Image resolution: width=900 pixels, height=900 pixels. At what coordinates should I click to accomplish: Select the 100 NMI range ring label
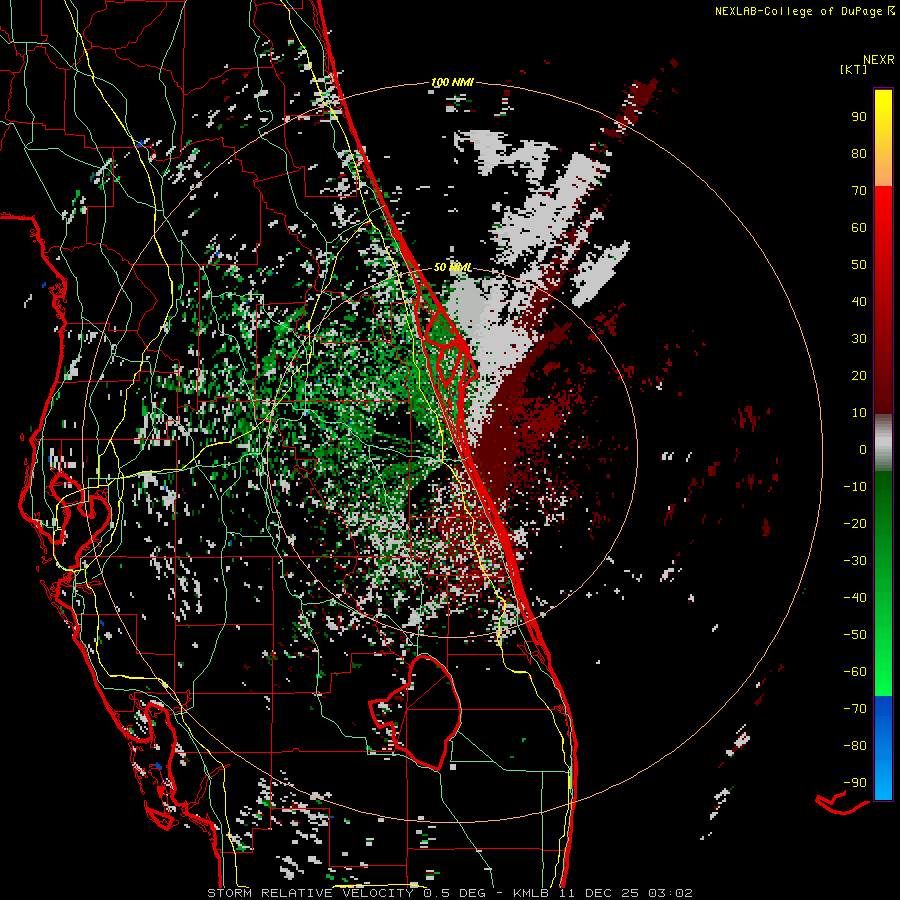click(452, 82)
